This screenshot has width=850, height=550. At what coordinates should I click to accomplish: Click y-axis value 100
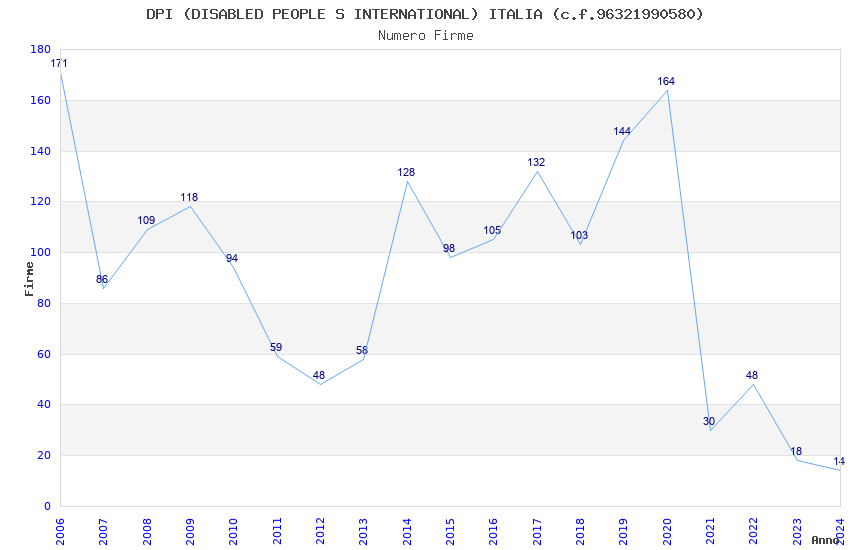point(41,252)
